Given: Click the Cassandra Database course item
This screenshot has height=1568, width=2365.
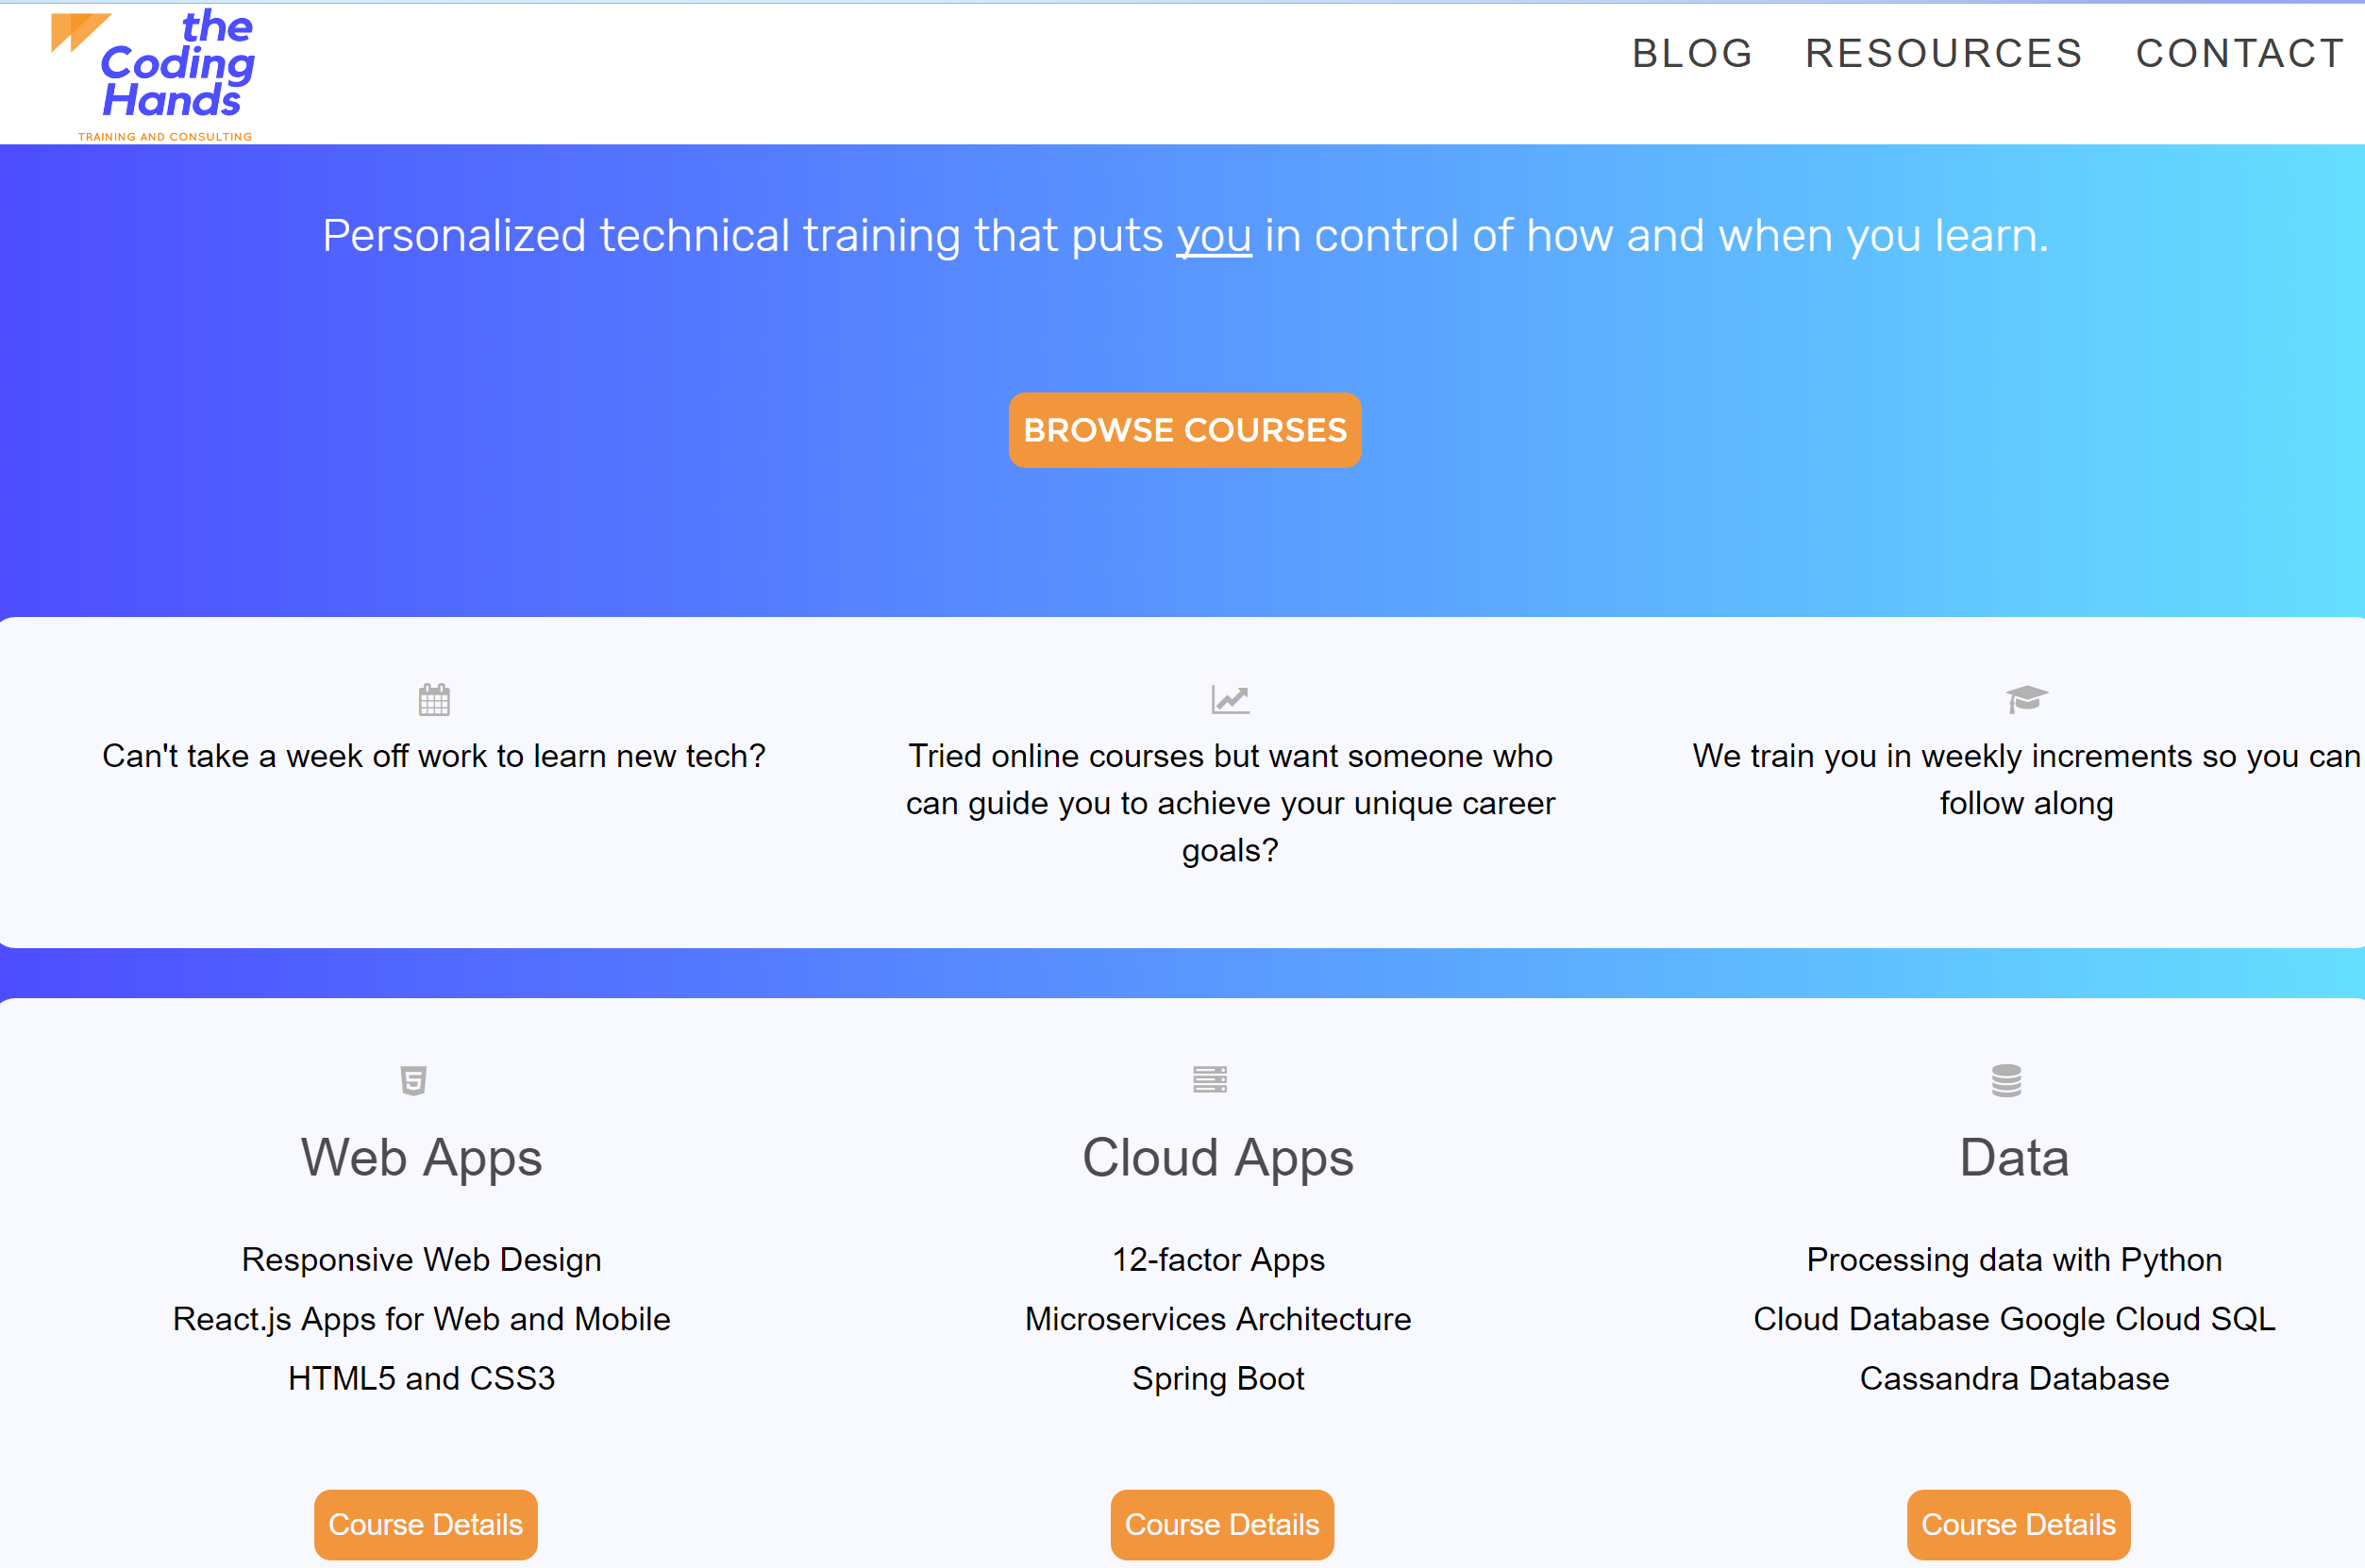Looking at the screenshot, I should coord(2014,1378).
